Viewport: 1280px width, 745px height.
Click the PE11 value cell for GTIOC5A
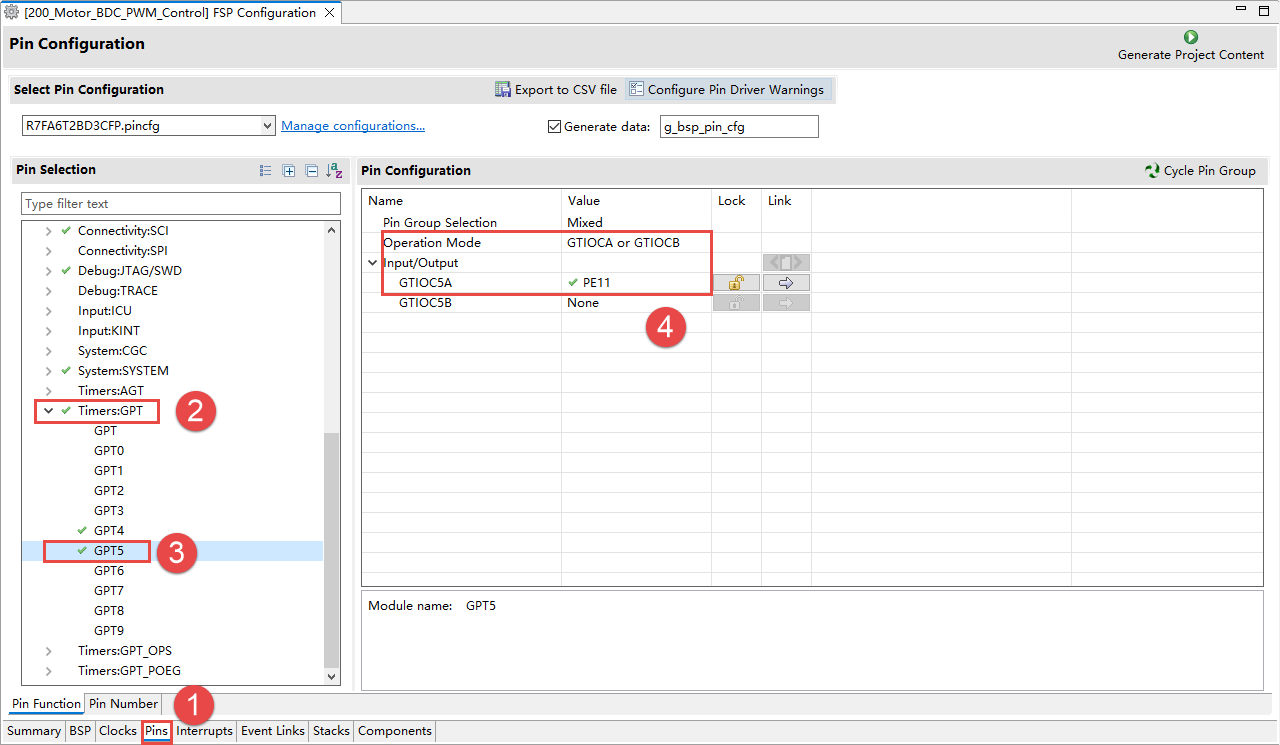(x=636, y=283)
